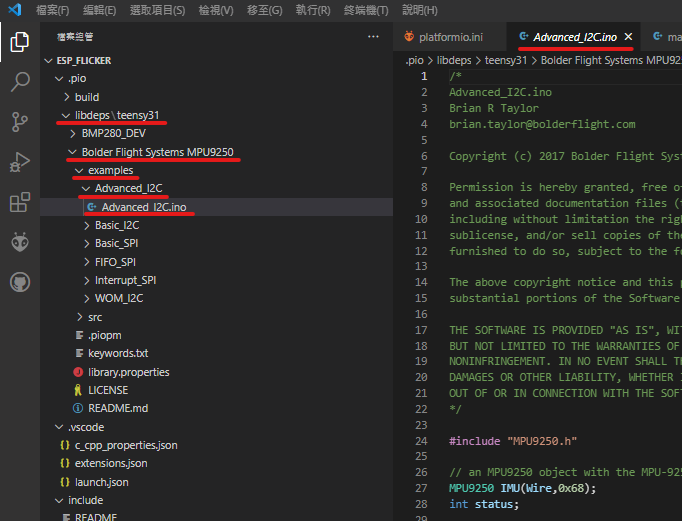Open the GitHub icon in activity bar

pos(20,282)
